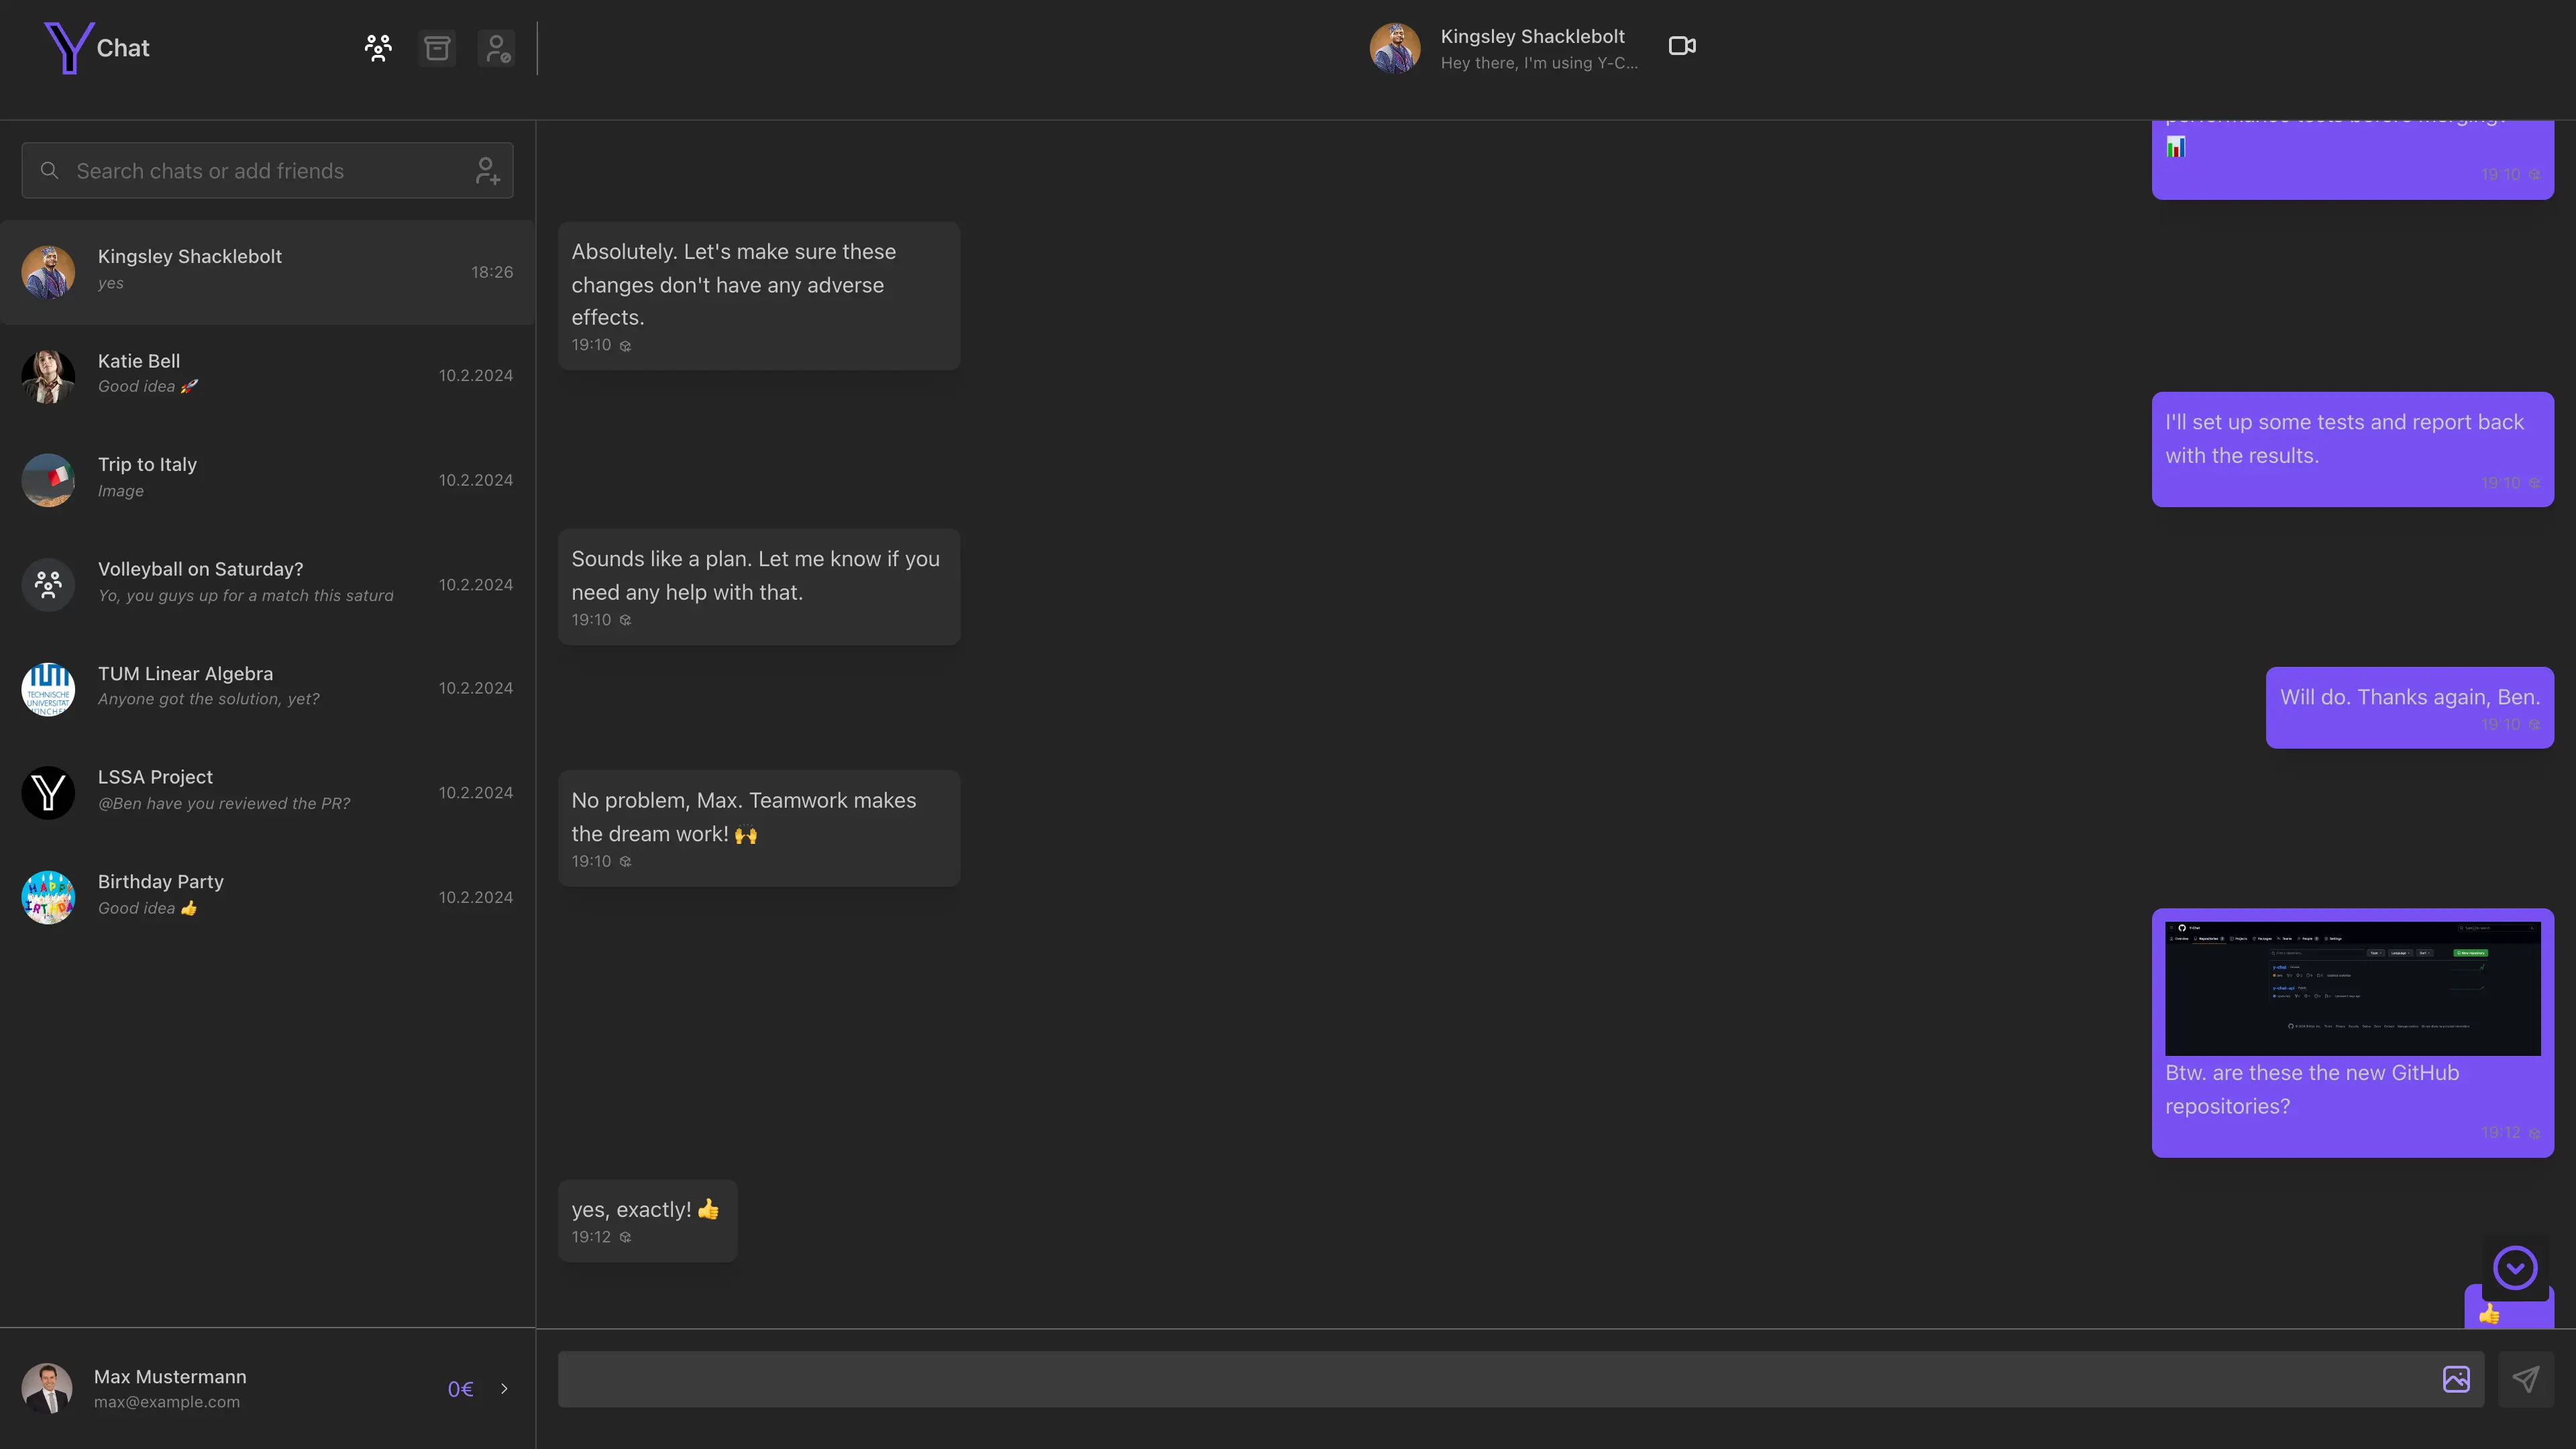Open the archived chats icon
Viewport: 2576px width, 1449px height.
pos(437,48)
